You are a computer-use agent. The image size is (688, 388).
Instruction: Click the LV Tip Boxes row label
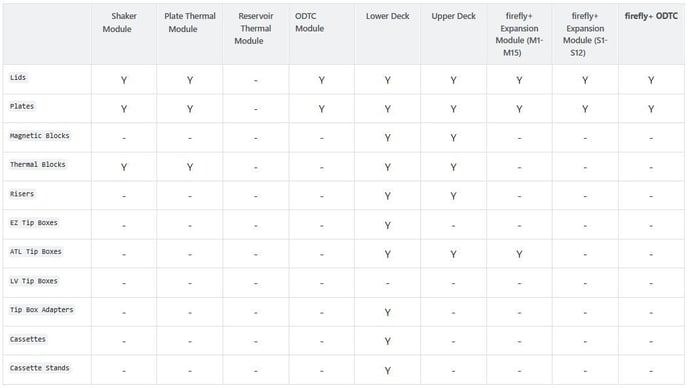tap(34, 281)
